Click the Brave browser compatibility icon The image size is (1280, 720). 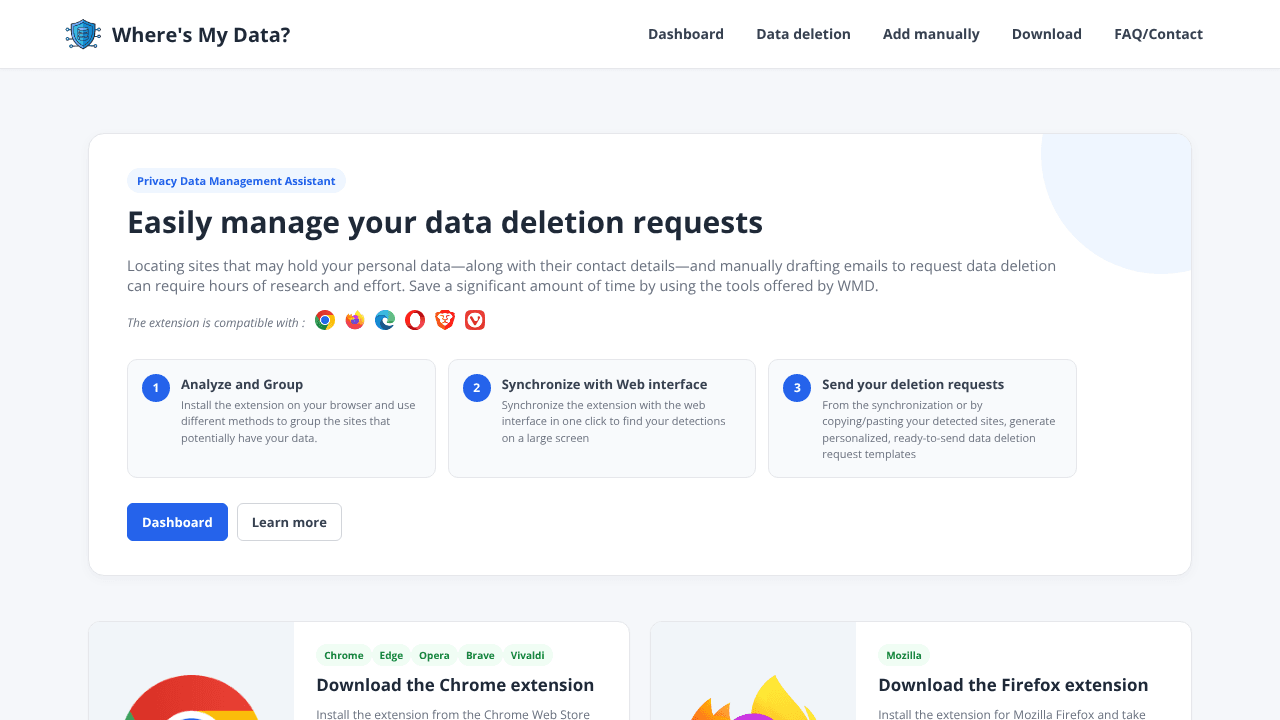(x=445, y=320)
